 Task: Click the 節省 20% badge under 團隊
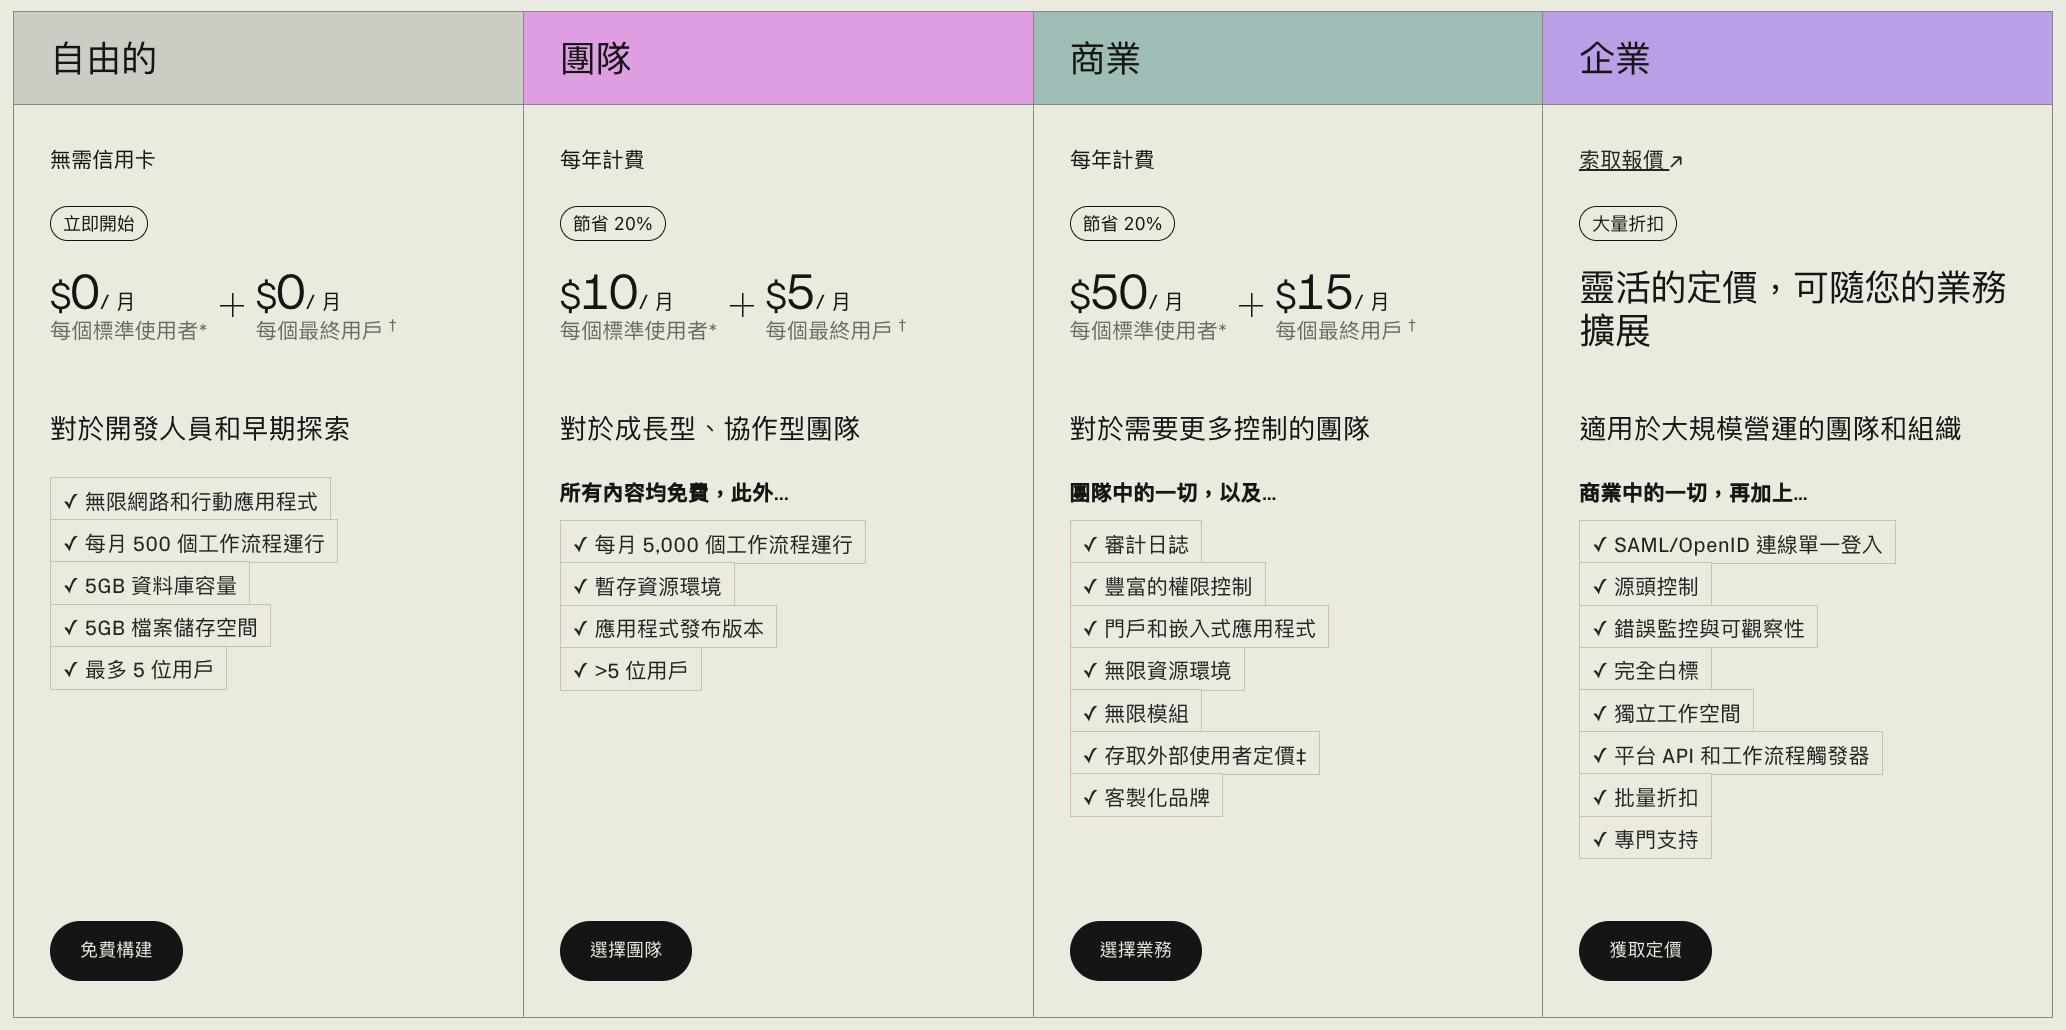coord(613,223)
